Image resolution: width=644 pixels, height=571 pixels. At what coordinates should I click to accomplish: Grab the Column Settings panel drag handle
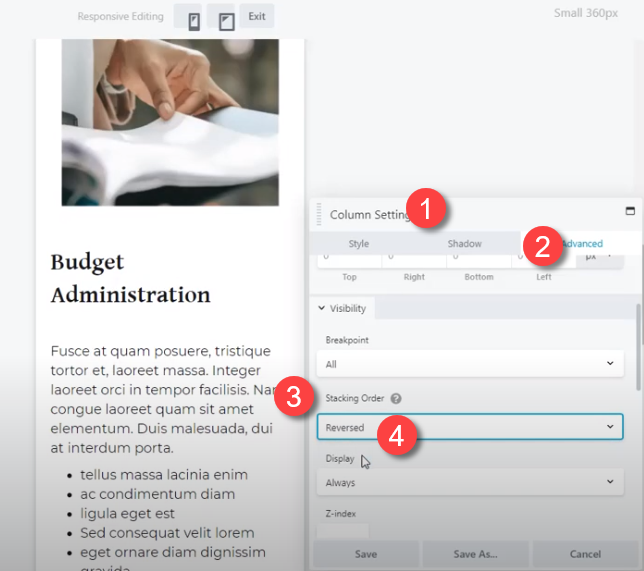point(319,214)
